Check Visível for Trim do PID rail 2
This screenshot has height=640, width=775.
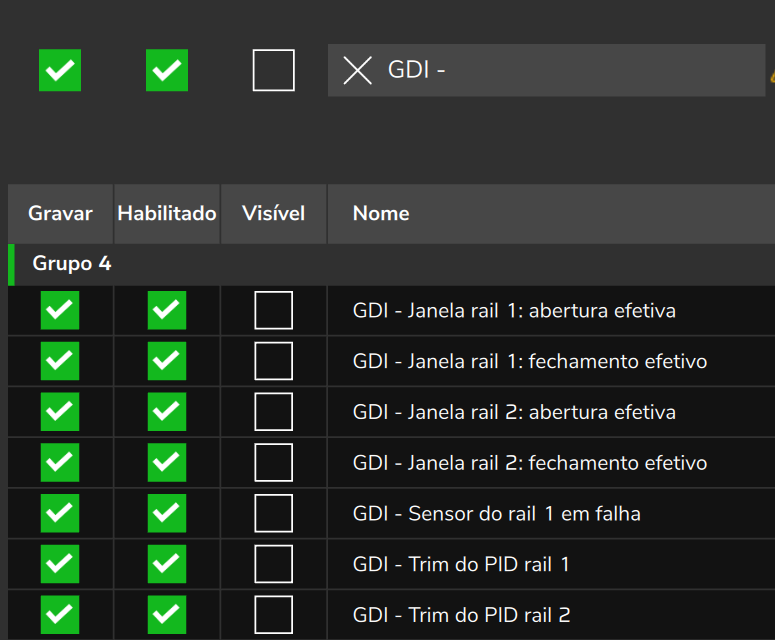tap(274, 615)
